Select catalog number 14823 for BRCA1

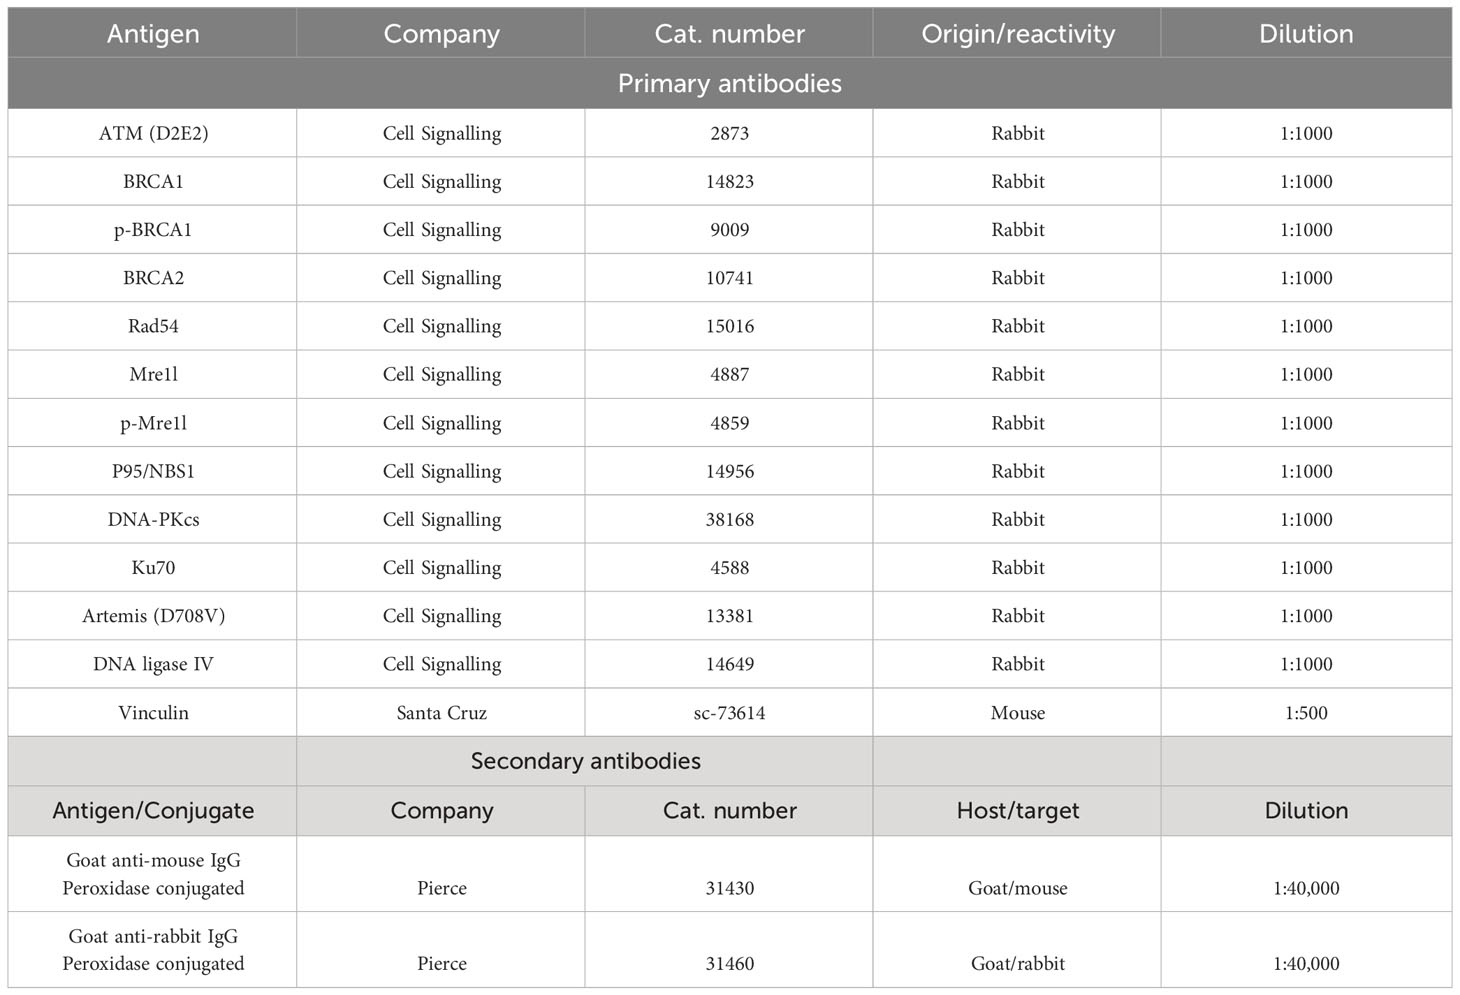coord(729,181)
